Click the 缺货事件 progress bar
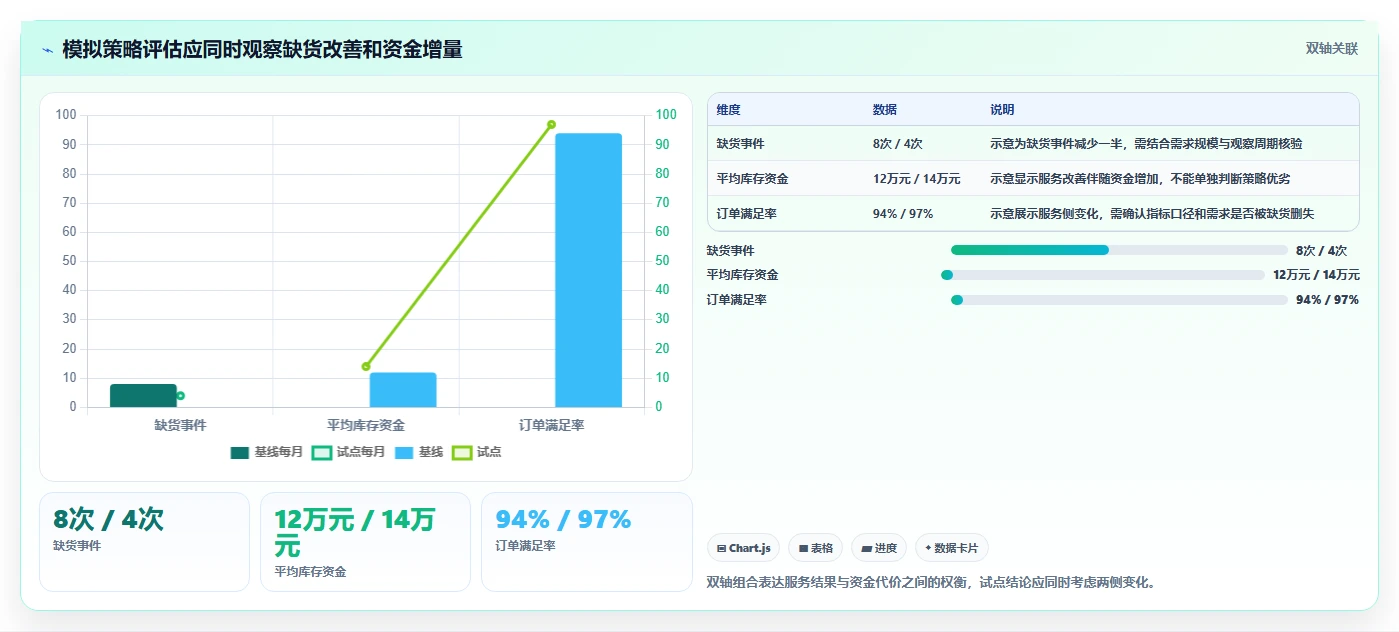 (x=1119, y=250)
